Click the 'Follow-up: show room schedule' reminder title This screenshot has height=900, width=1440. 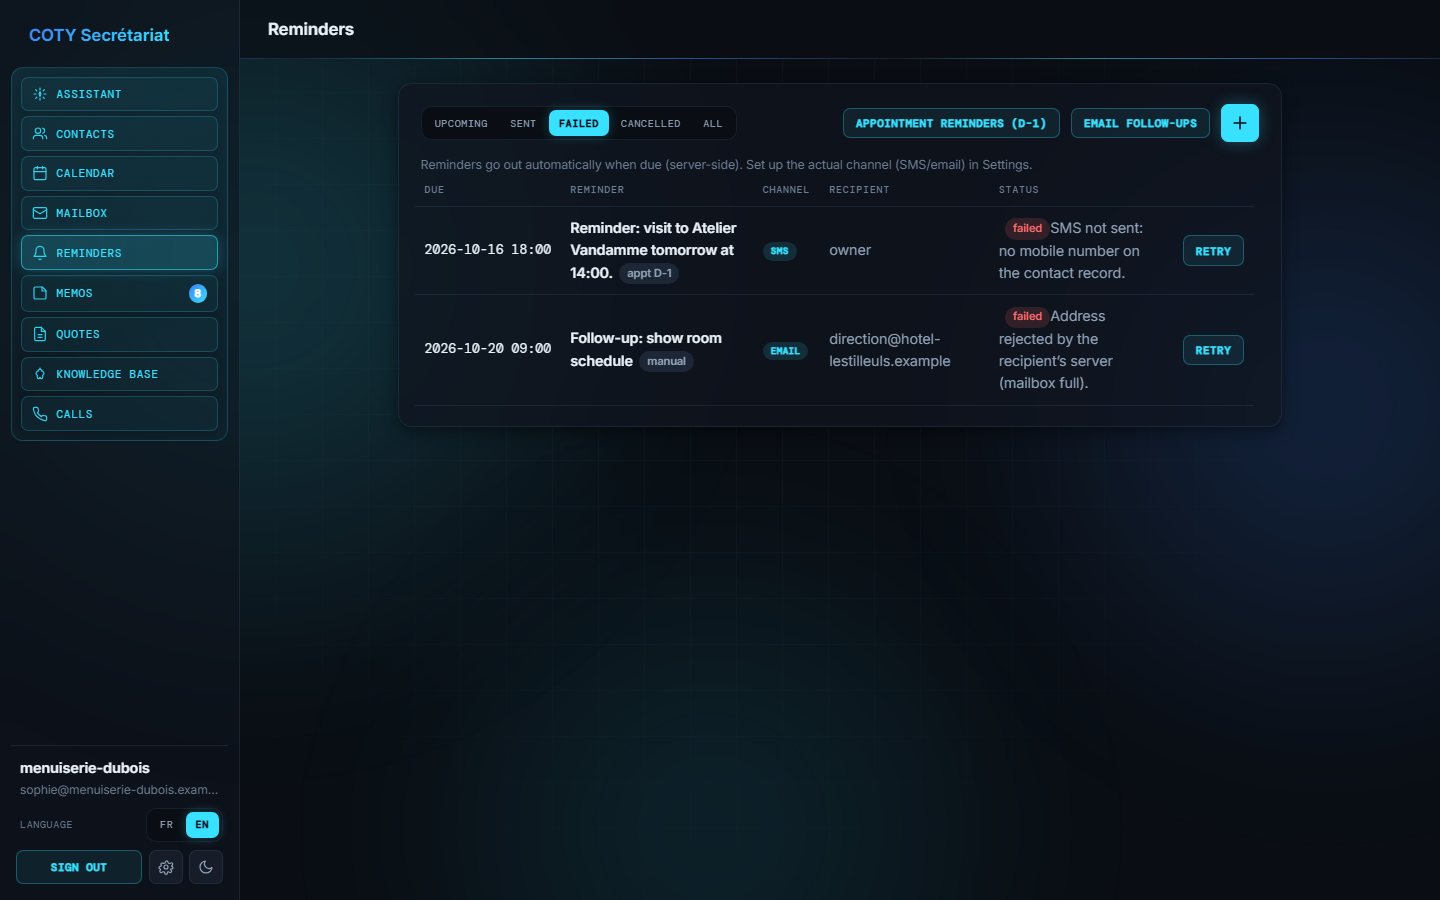(646, 349)
